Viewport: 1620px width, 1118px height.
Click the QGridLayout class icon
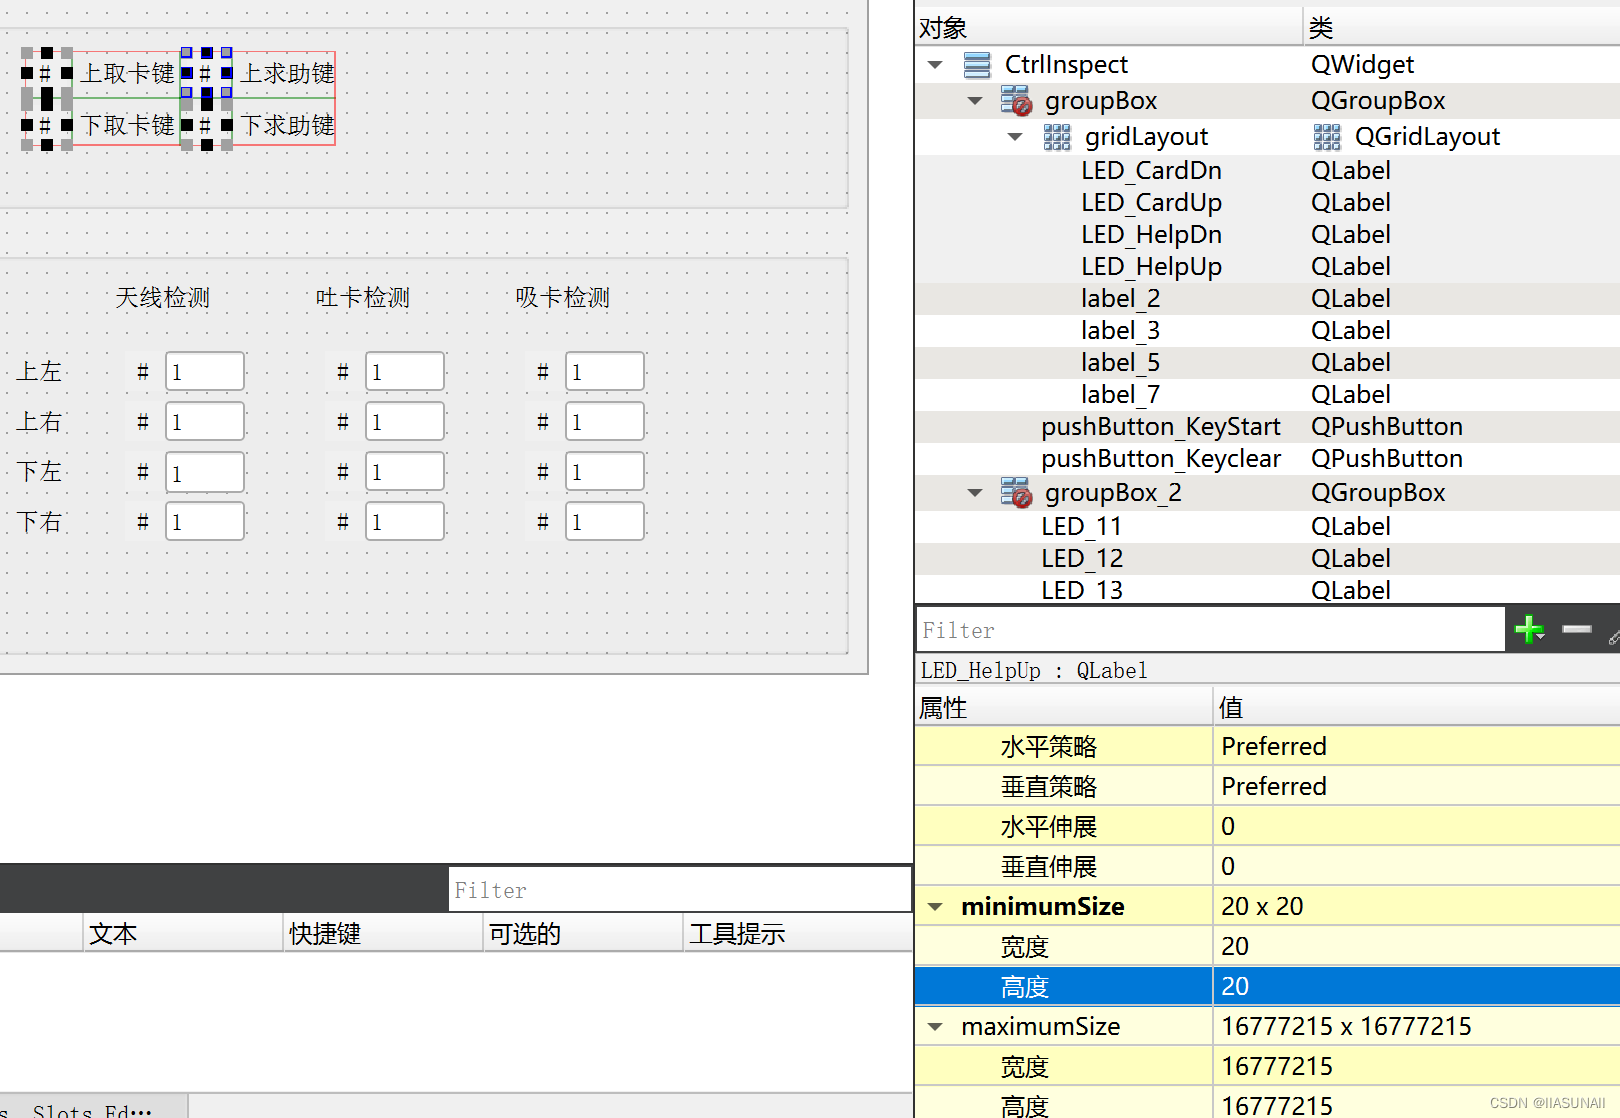coord(1327,137)
